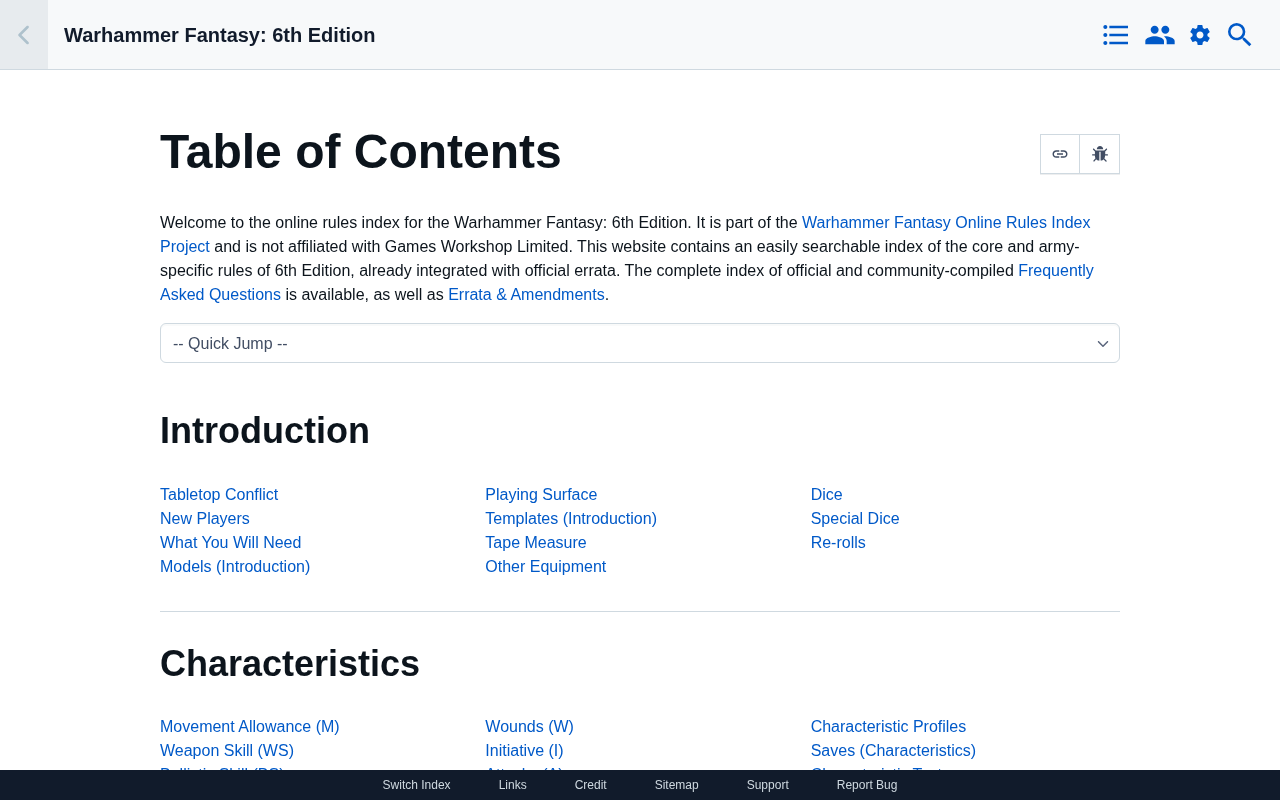The width and height of the screenshot is (1280, 800).
Task: Open the Tabletop Conflict link
Action: click(x=219, y=495)
